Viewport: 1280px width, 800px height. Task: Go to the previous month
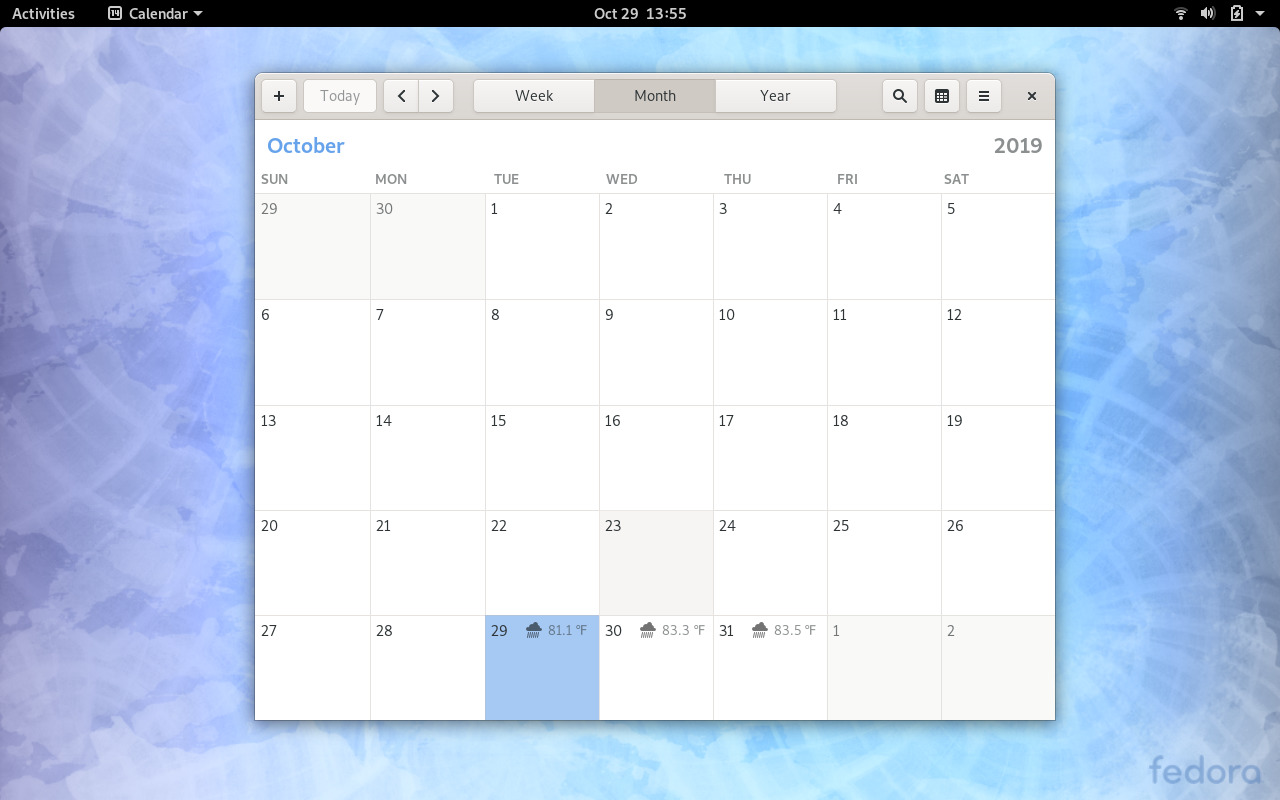(x=401, y=96)
